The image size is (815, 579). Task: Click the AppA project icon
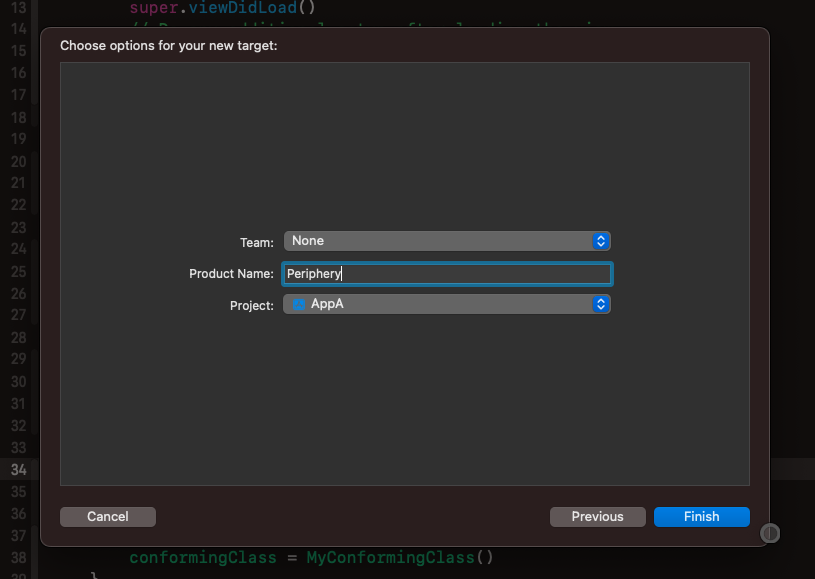pos(298,304)
